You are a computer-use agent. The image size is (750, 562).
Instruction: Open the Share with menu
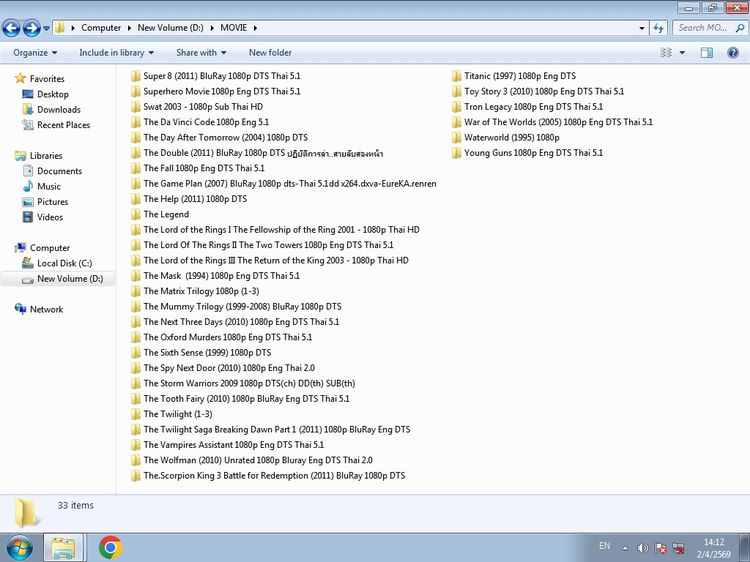pyautogui.click(x=201, y=53)
